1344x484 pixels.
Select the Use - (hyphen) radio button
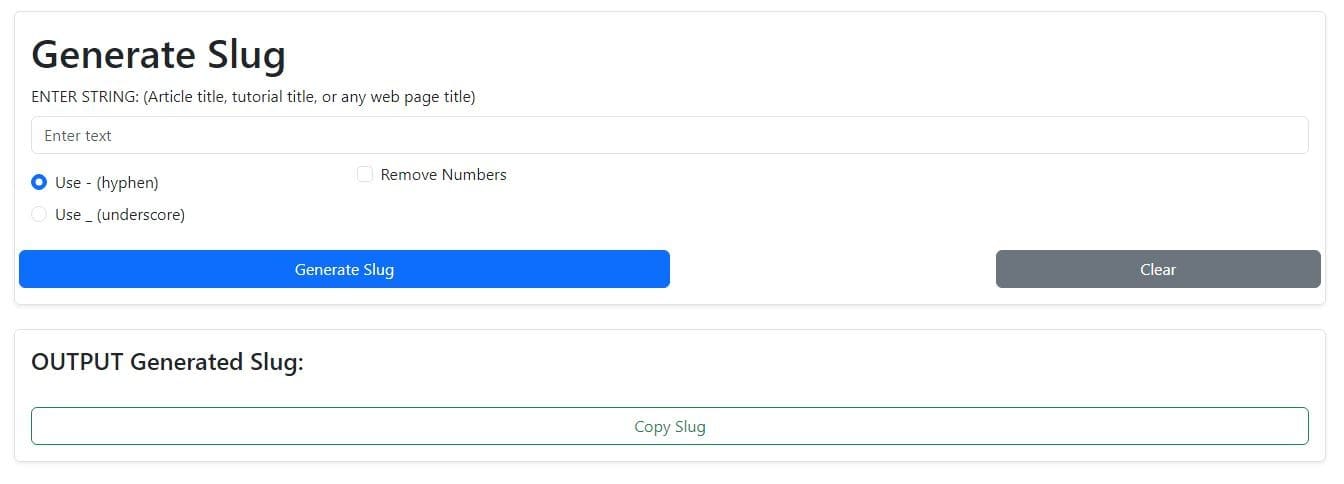tap(39, 182)
